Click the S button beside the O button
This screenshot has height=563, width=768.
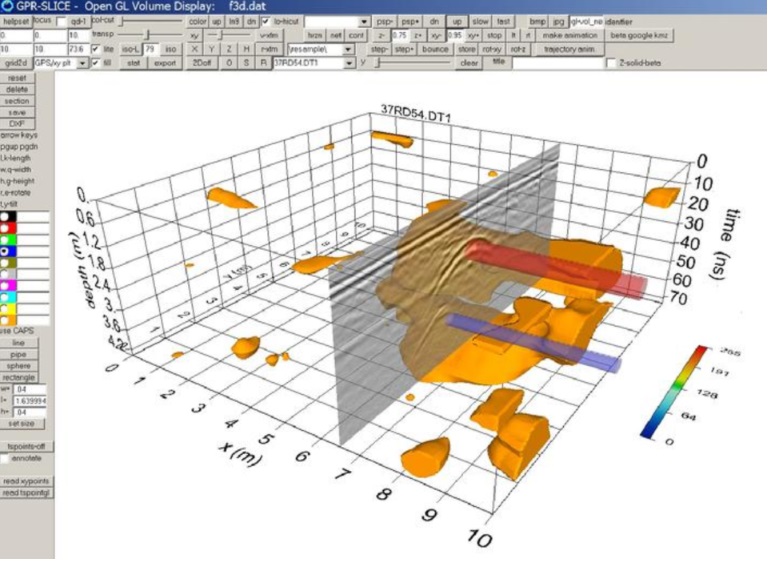tap(246, 63)
